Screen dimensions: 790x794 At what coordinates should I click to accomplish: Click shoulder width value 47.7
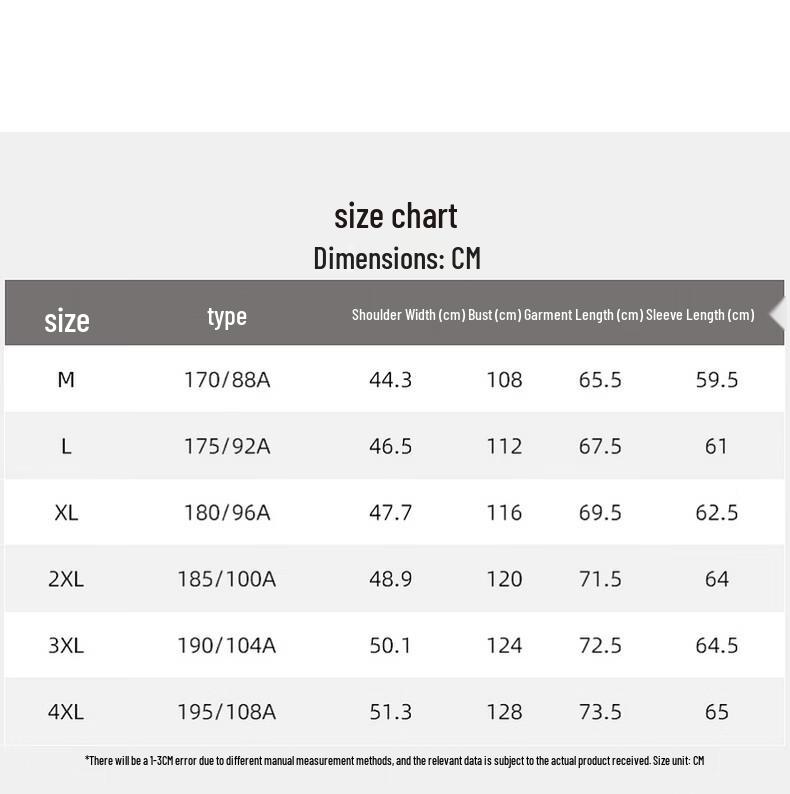390,512
